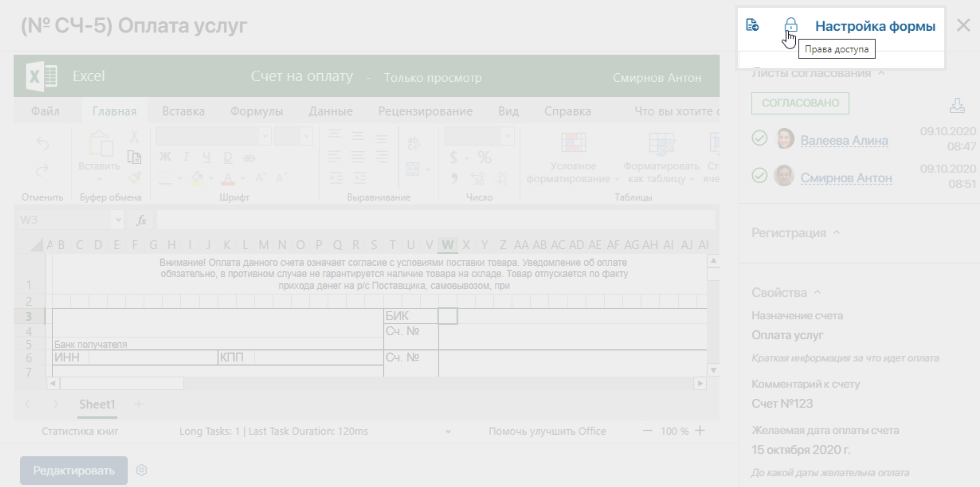This screenshot has height=487, width=980.
Task: Click the access rights lock icon
Action: coord(791,26)
